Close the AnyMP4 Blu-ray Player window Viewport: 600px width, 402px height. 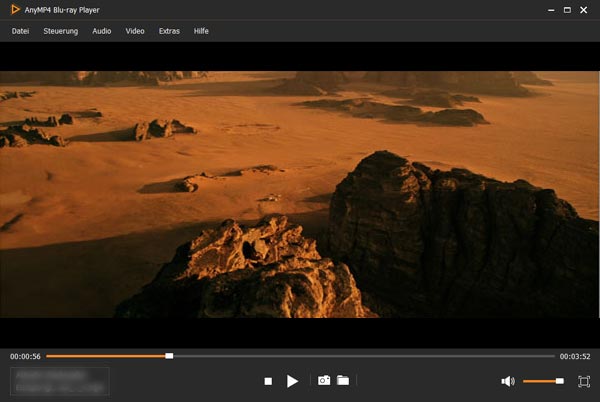point(584,10)
